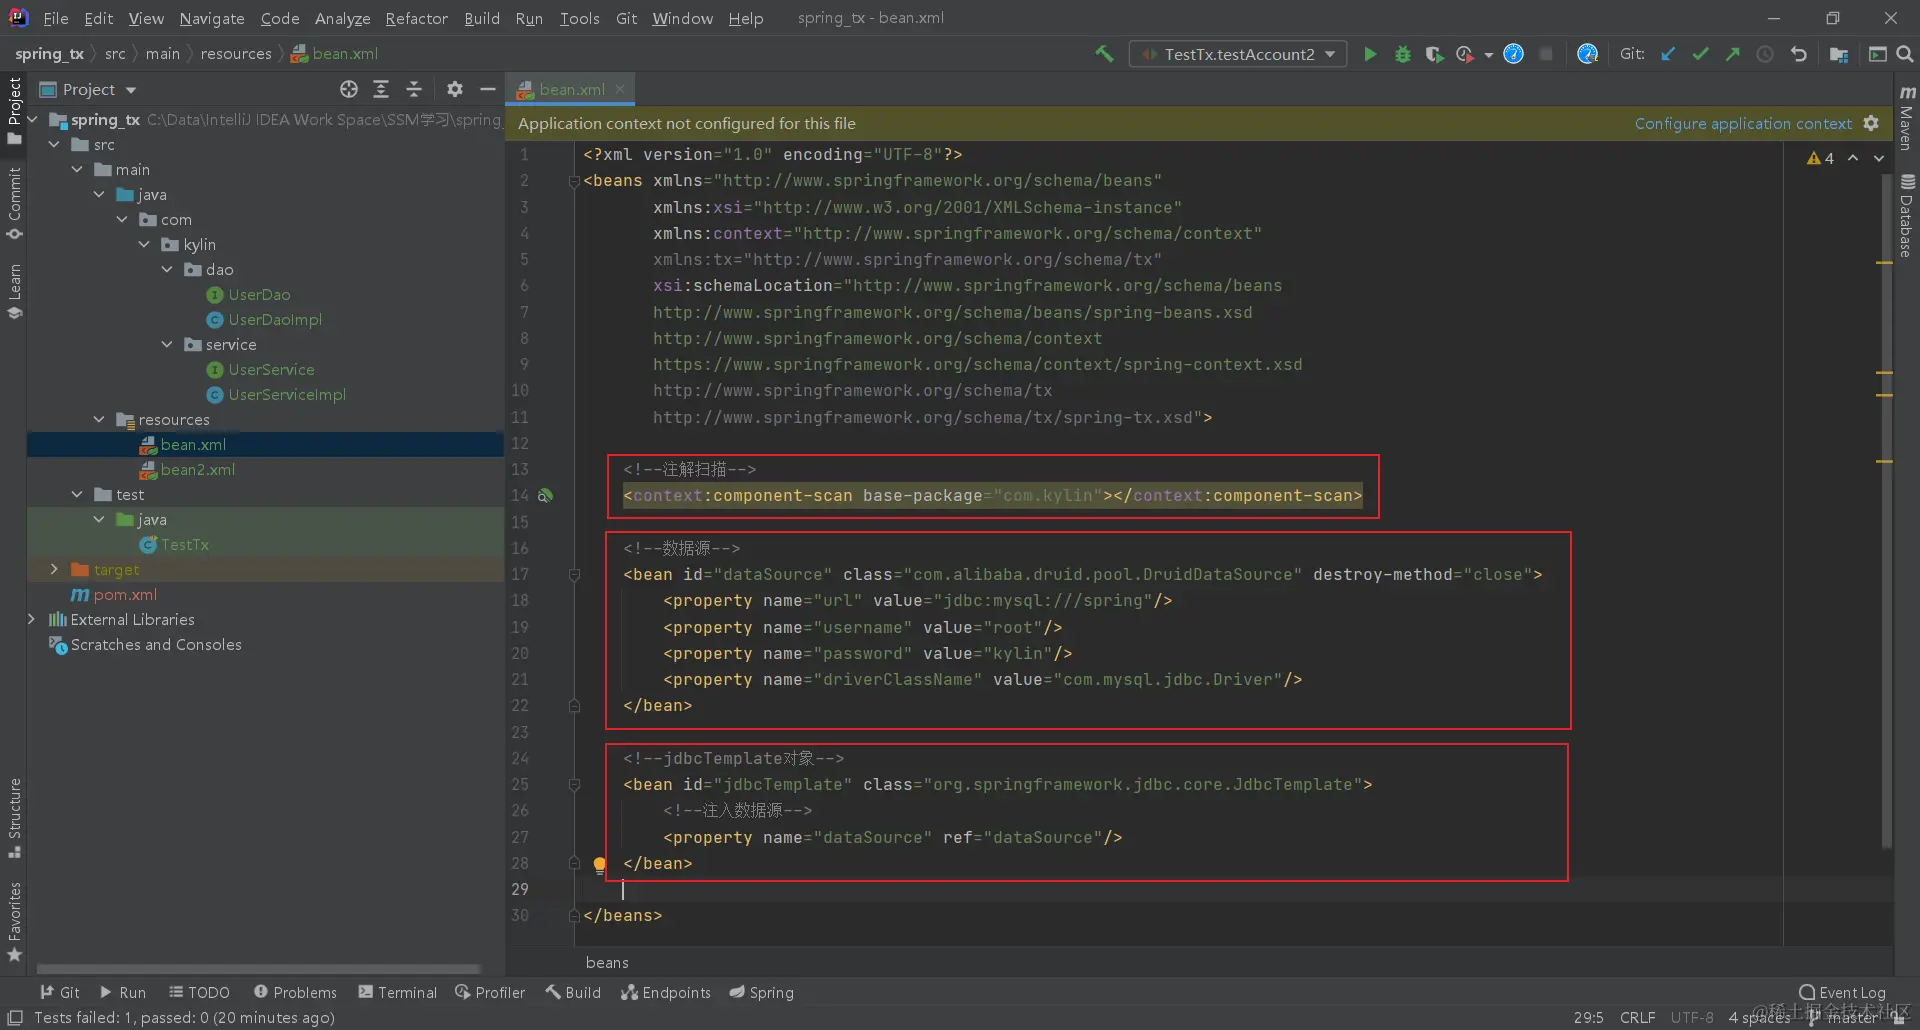
Task: Open the Analyze menu
Action: pos(342,18)
